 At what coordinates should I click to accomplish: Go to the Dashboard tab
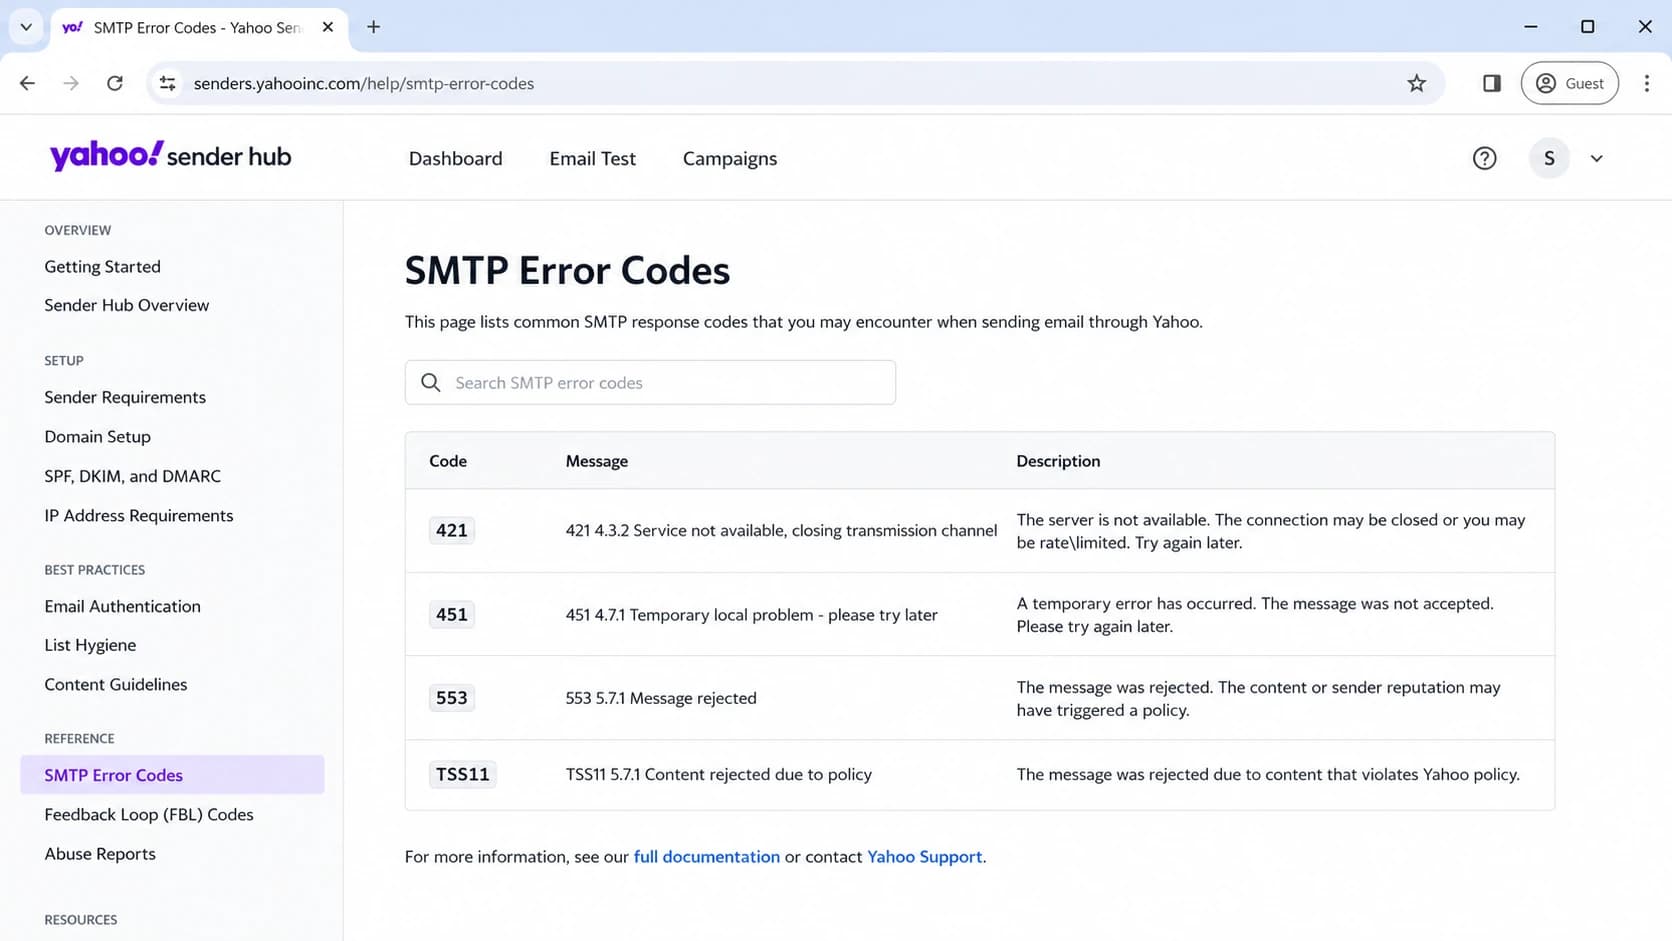click(x=455, y=158)
